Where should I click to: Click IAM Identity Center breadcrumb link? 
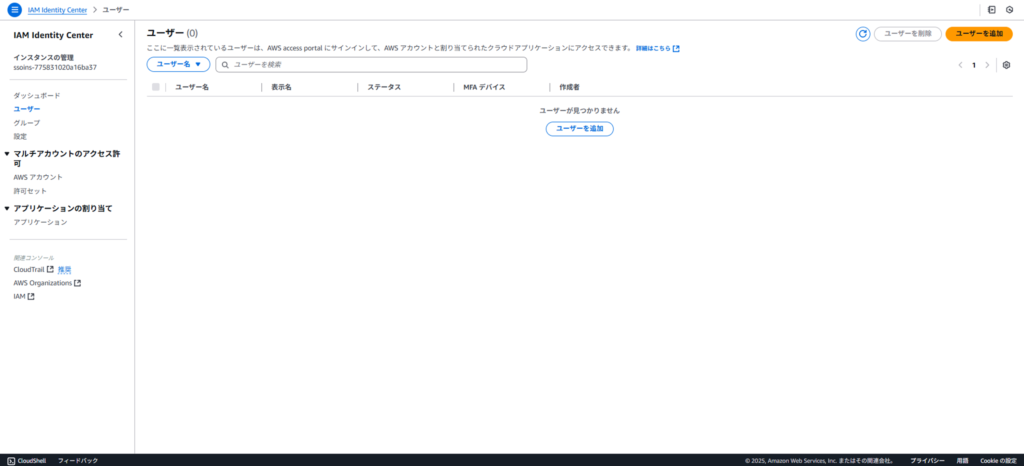pyautogui.click(x=57, y=10)
